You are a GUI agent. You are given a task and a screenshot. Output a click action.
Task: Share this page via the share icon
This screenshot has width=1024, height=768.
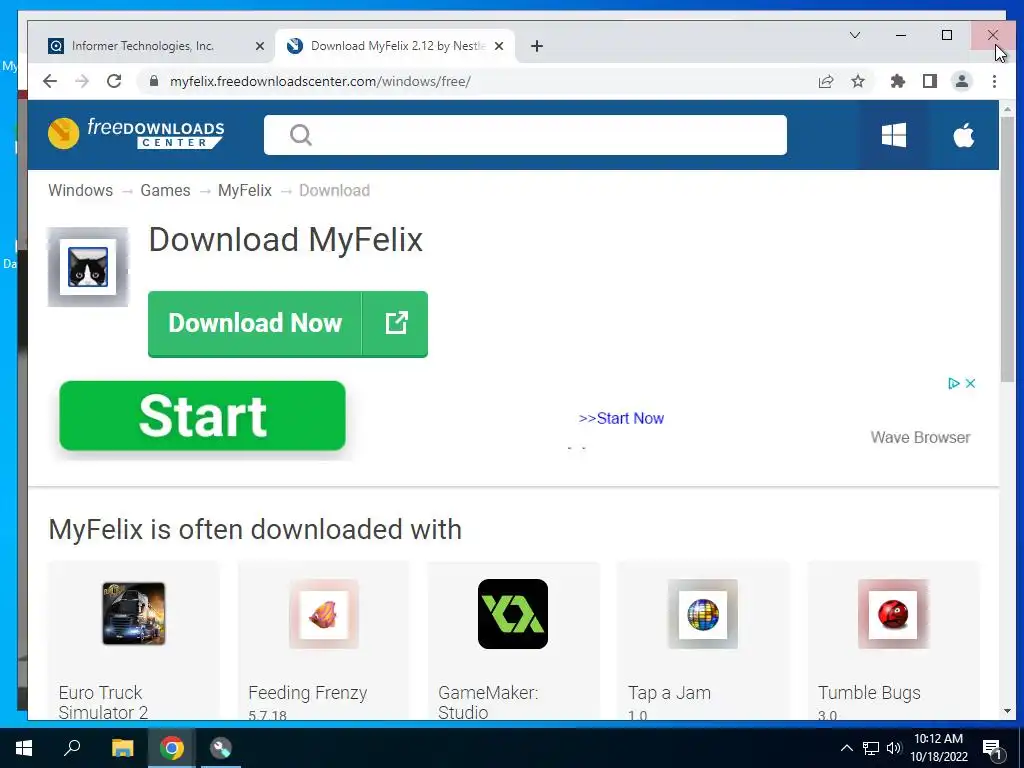tap(825, 81)
